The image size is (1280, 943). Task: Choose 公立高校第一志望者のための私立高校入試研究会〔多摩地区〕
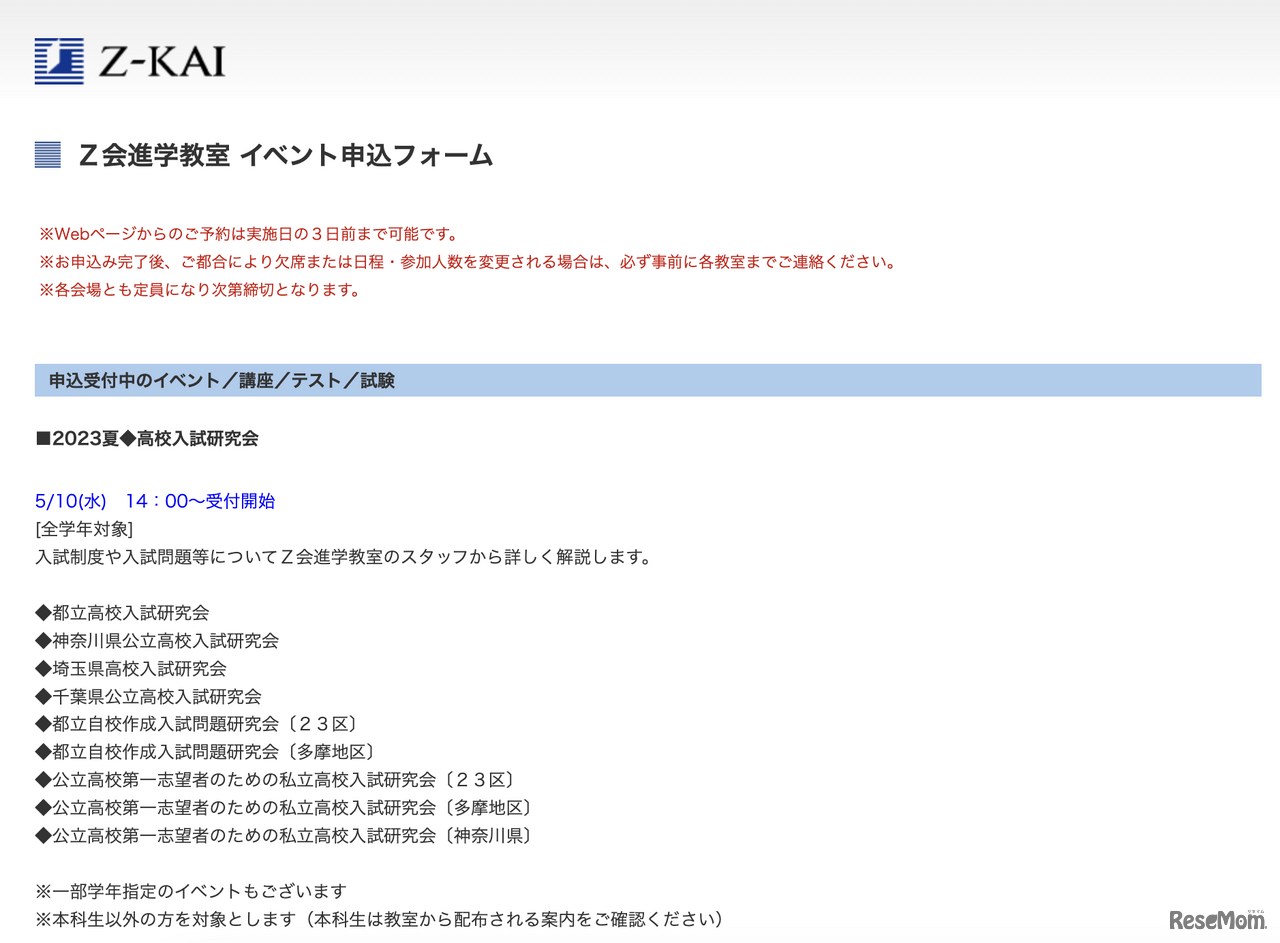coord(283,807)
